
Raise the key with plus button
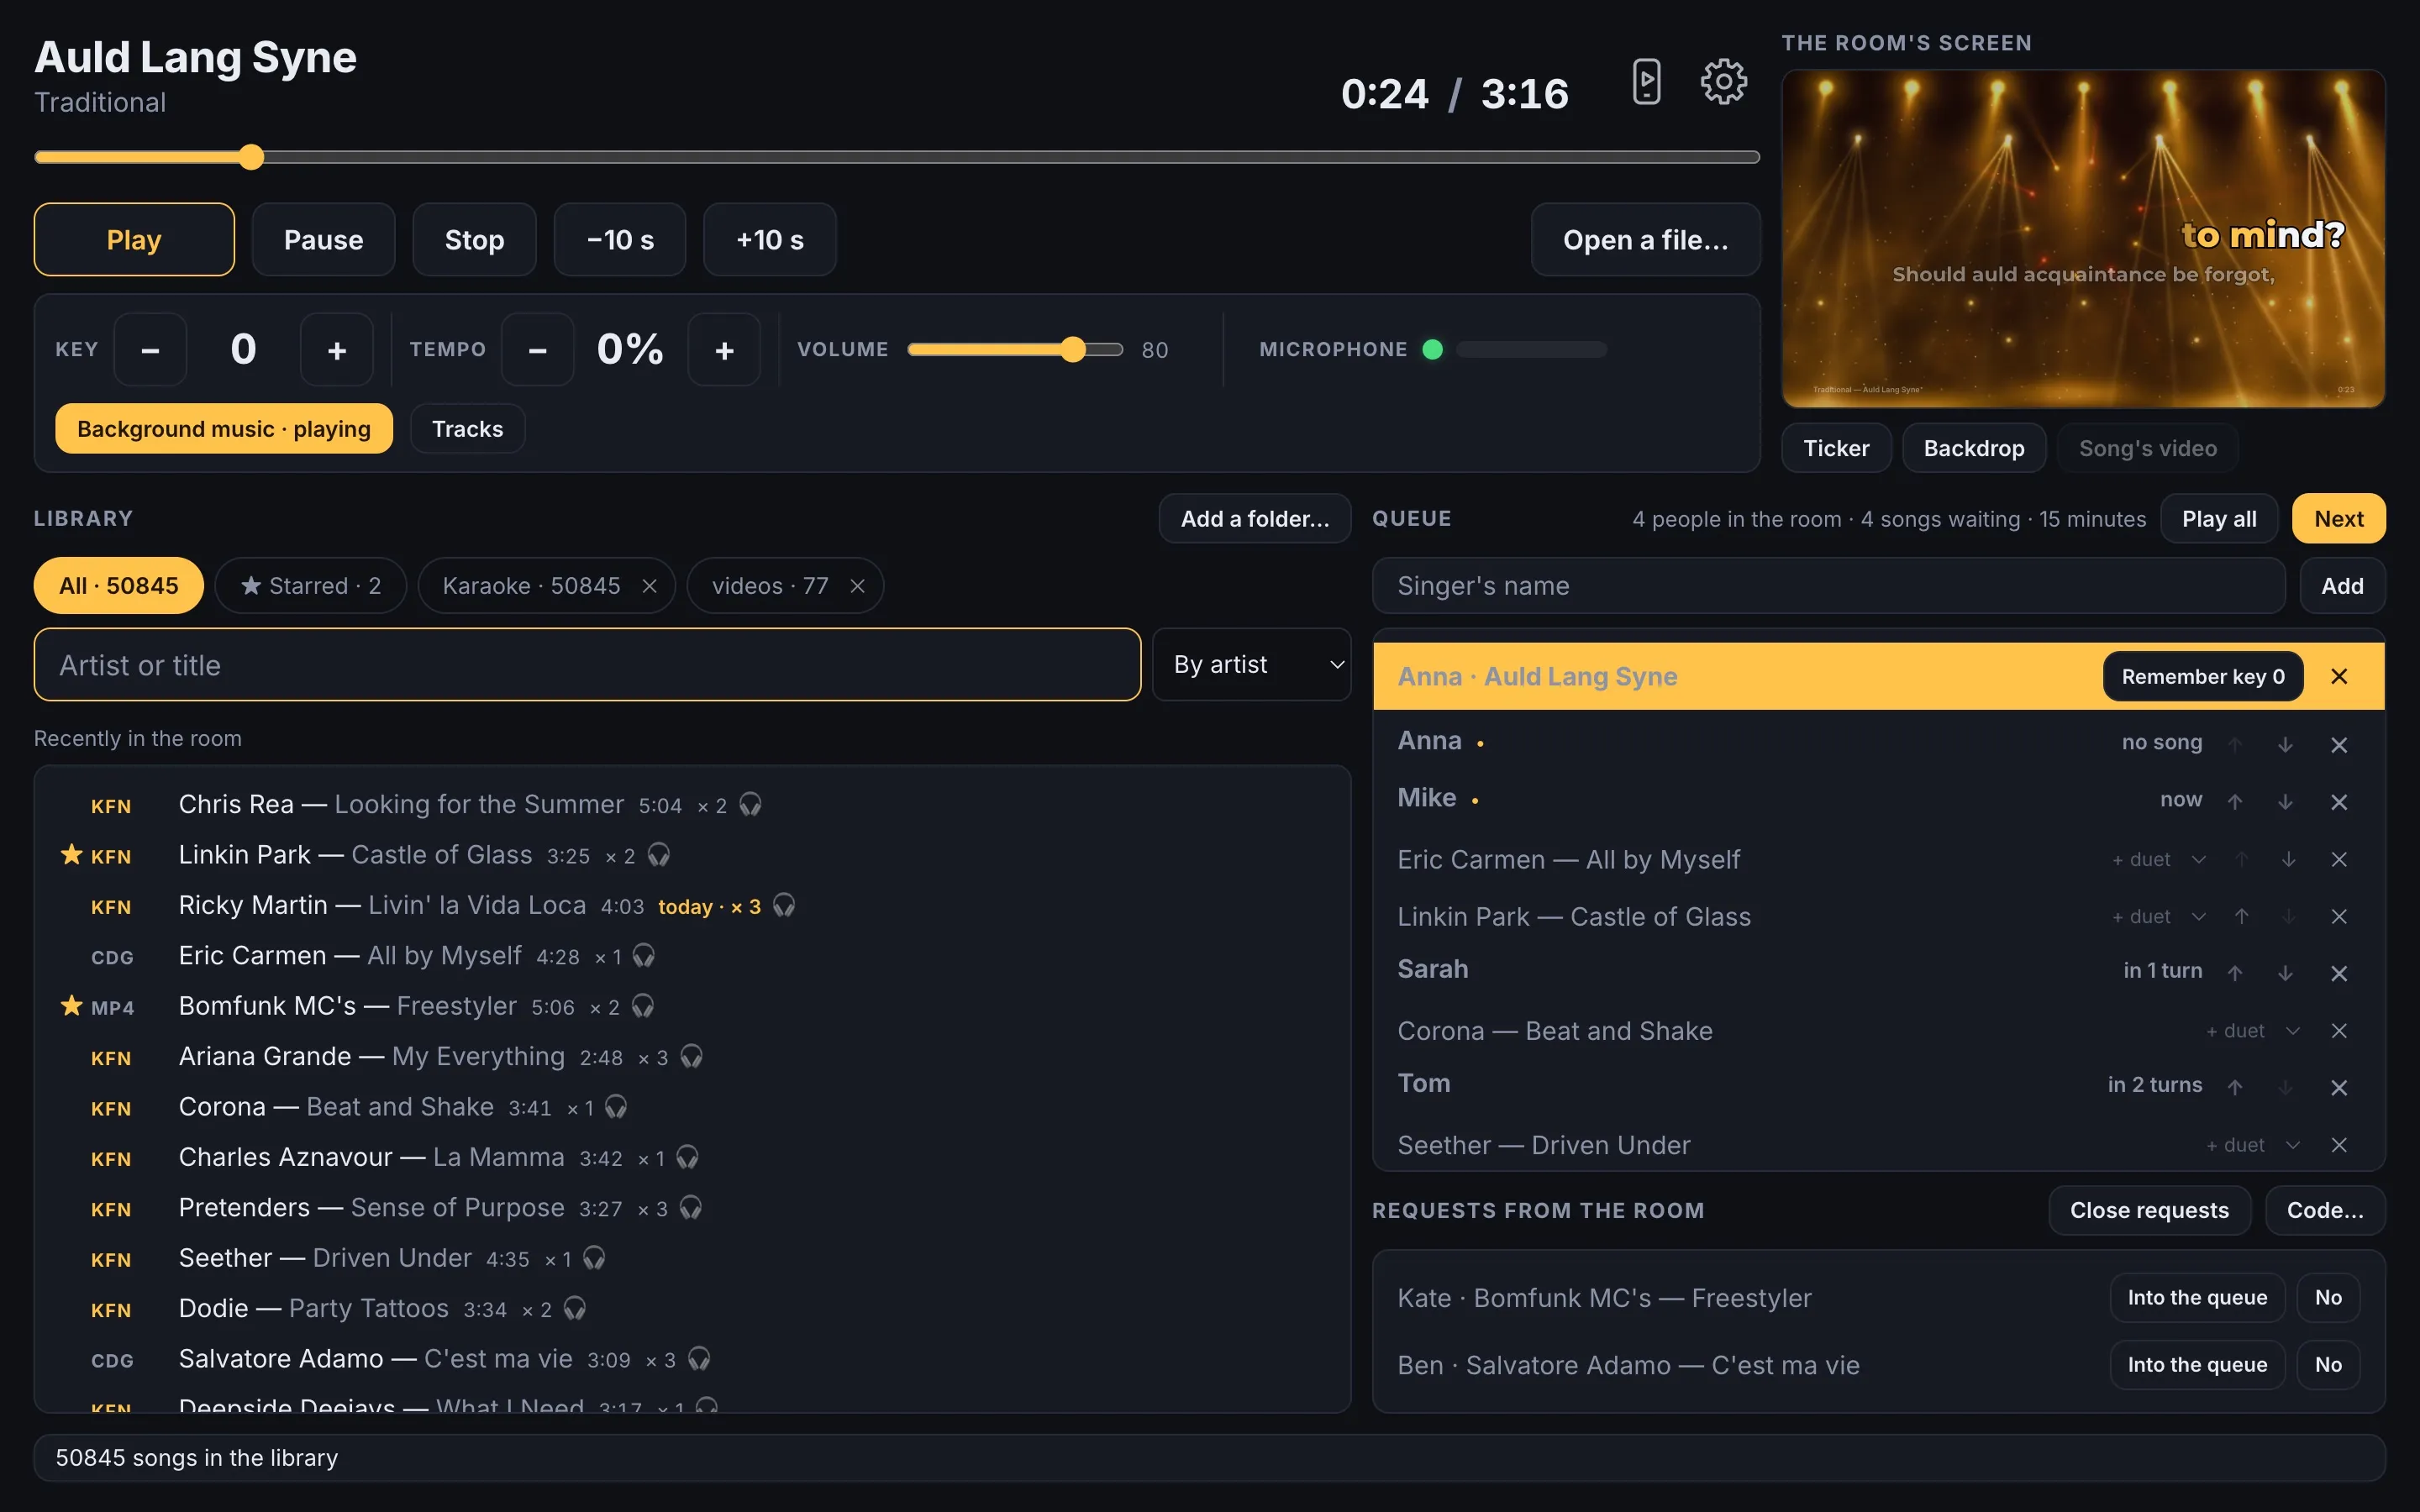click(x=337, y=350)
